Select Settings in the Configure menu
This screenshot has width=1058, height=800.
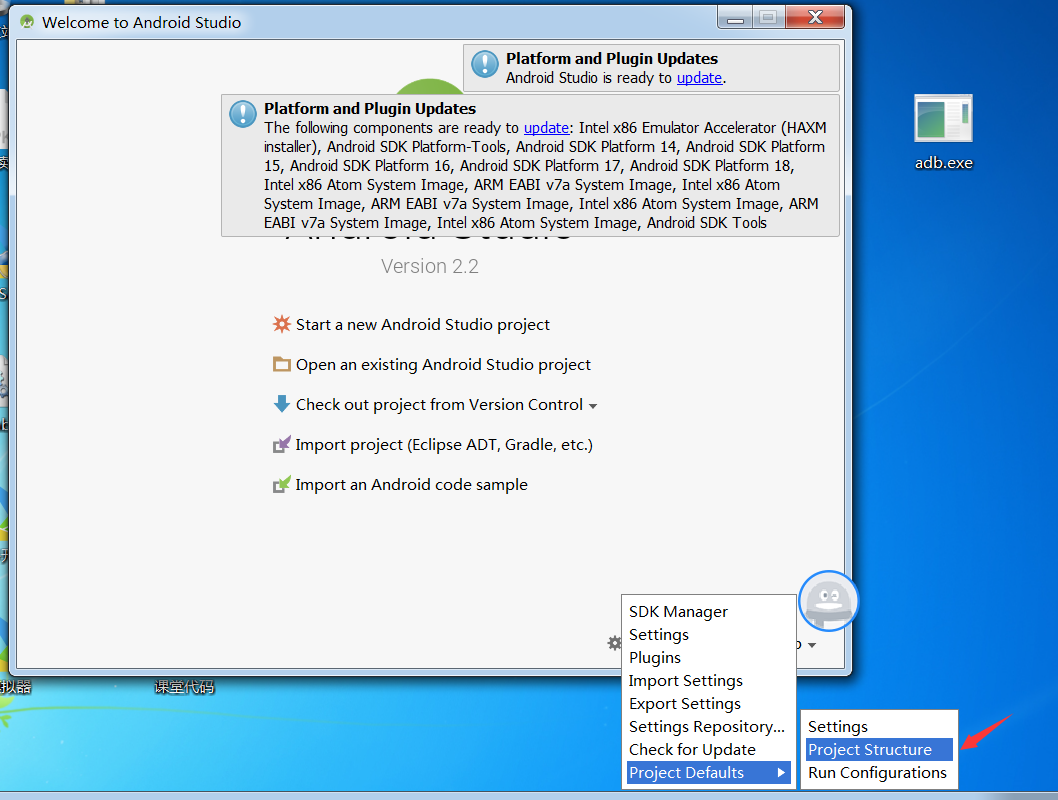point(708,635)
